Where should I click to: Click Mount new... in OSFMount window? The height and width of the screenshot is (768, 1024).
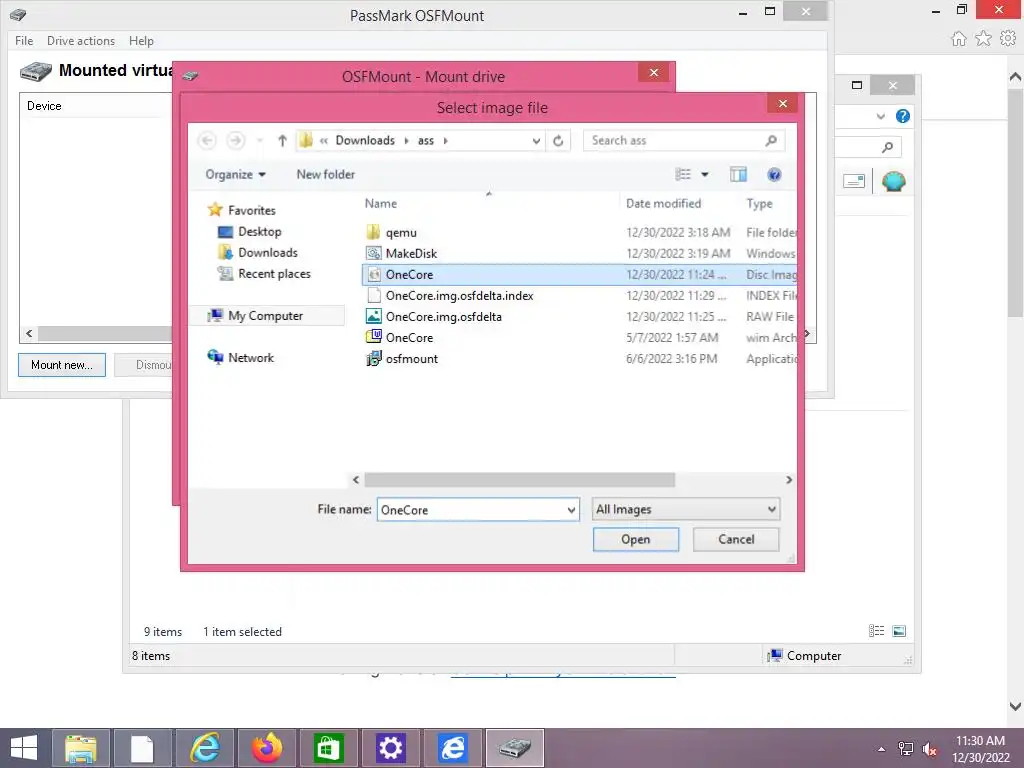(62, 365)
